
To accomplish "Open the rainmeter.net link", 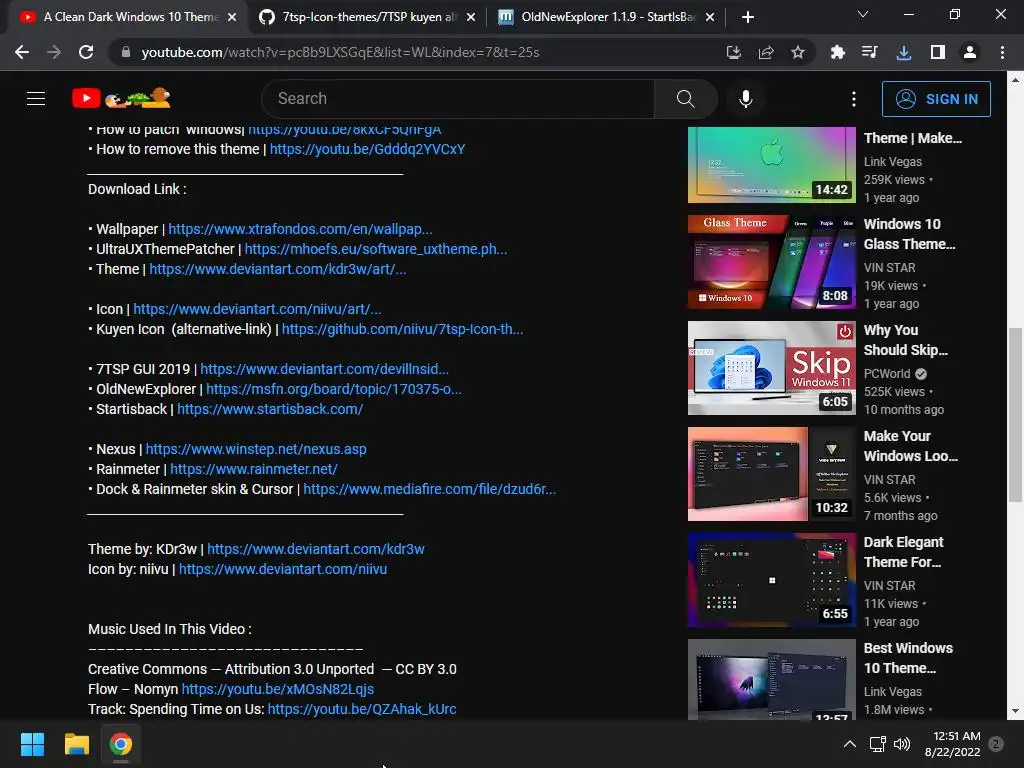I will click(x=253, y=469).
